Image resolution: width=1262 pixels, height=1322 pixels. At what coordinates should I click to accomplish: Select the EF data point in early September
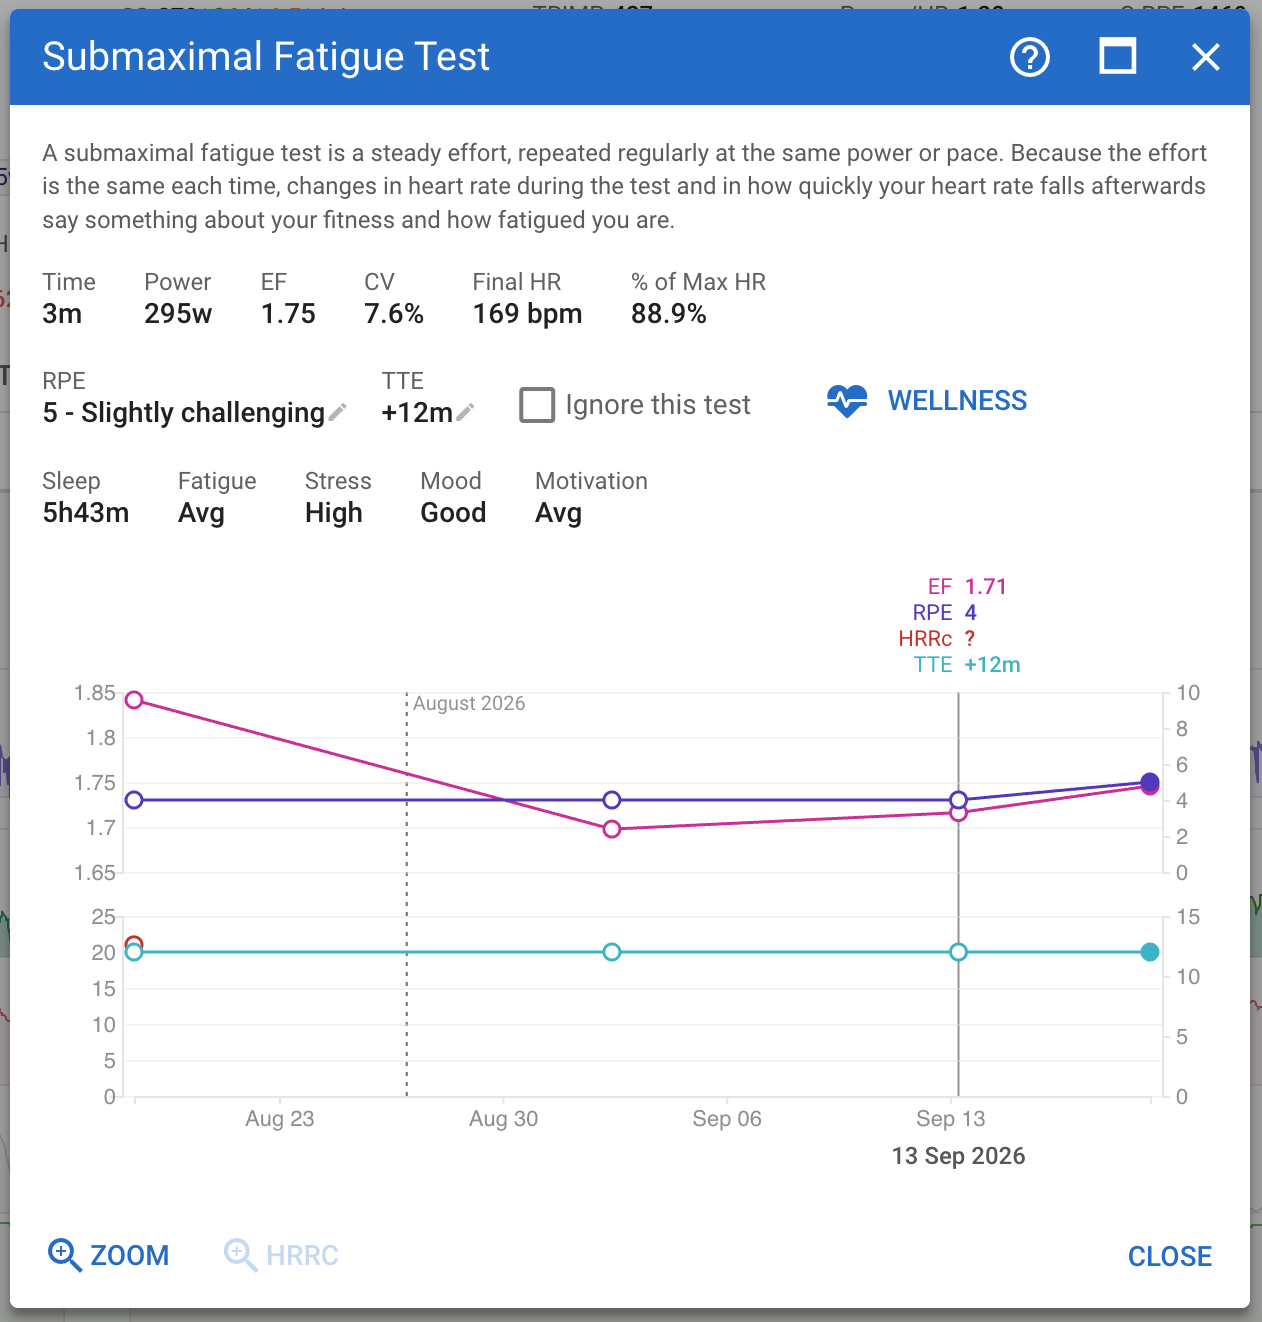pos(612,829)
